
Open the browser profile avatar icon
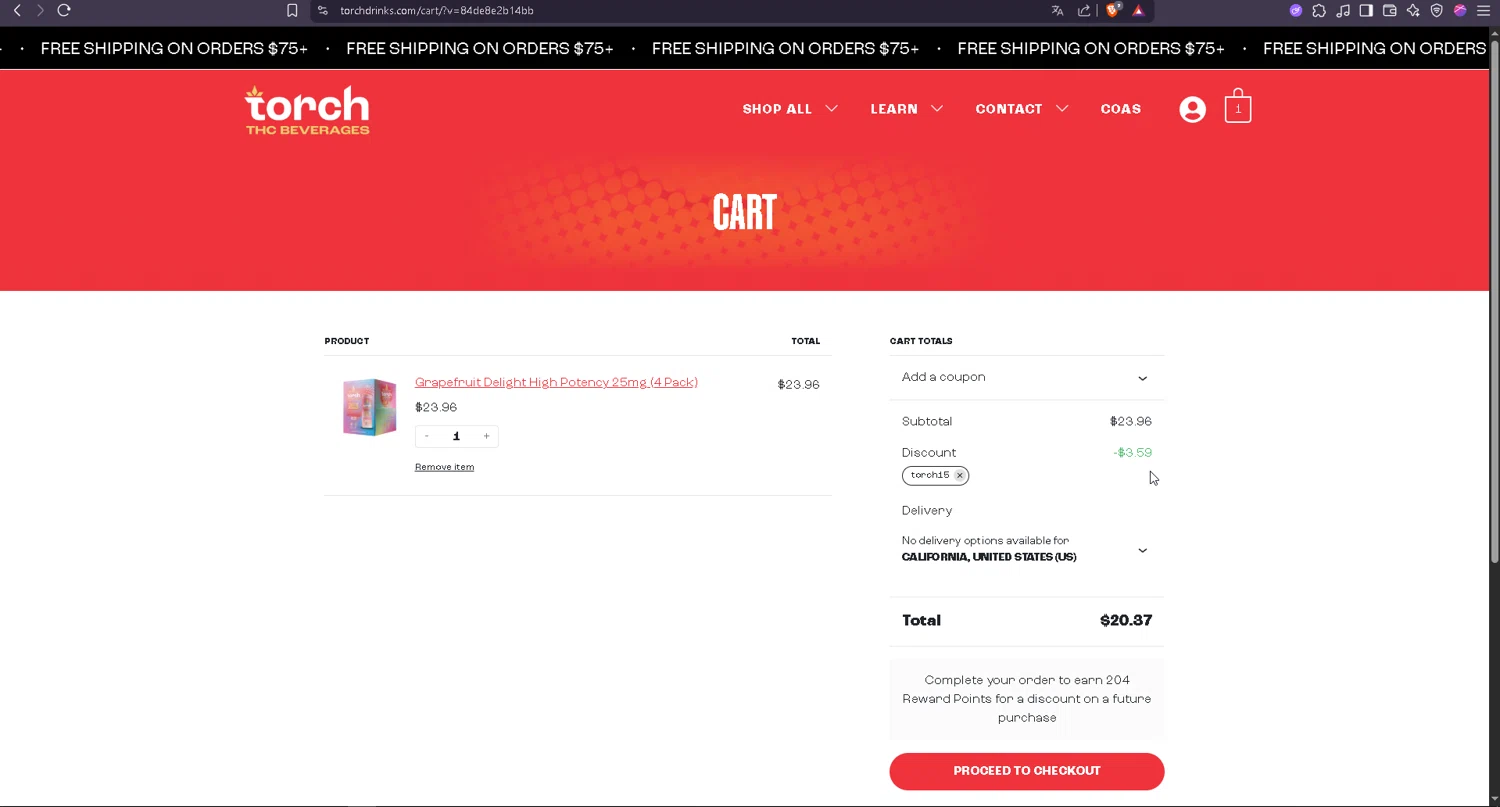coord(1460,11)
